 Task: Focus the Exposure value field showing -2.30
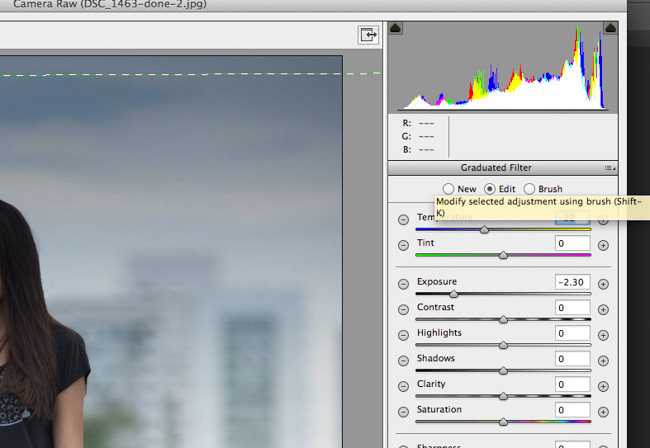[x=572, y=282]
